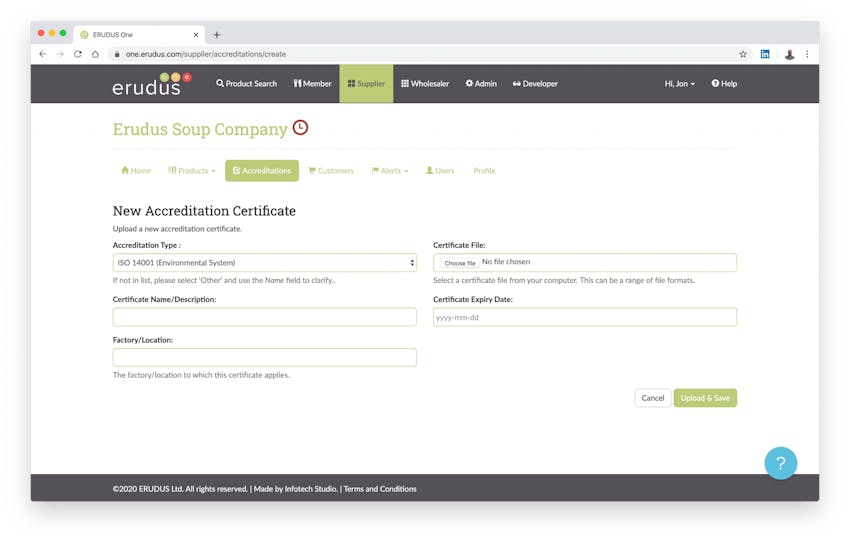850x542 pixels.
Task: Go back using the browser back arrow
Action: [43, 54]
